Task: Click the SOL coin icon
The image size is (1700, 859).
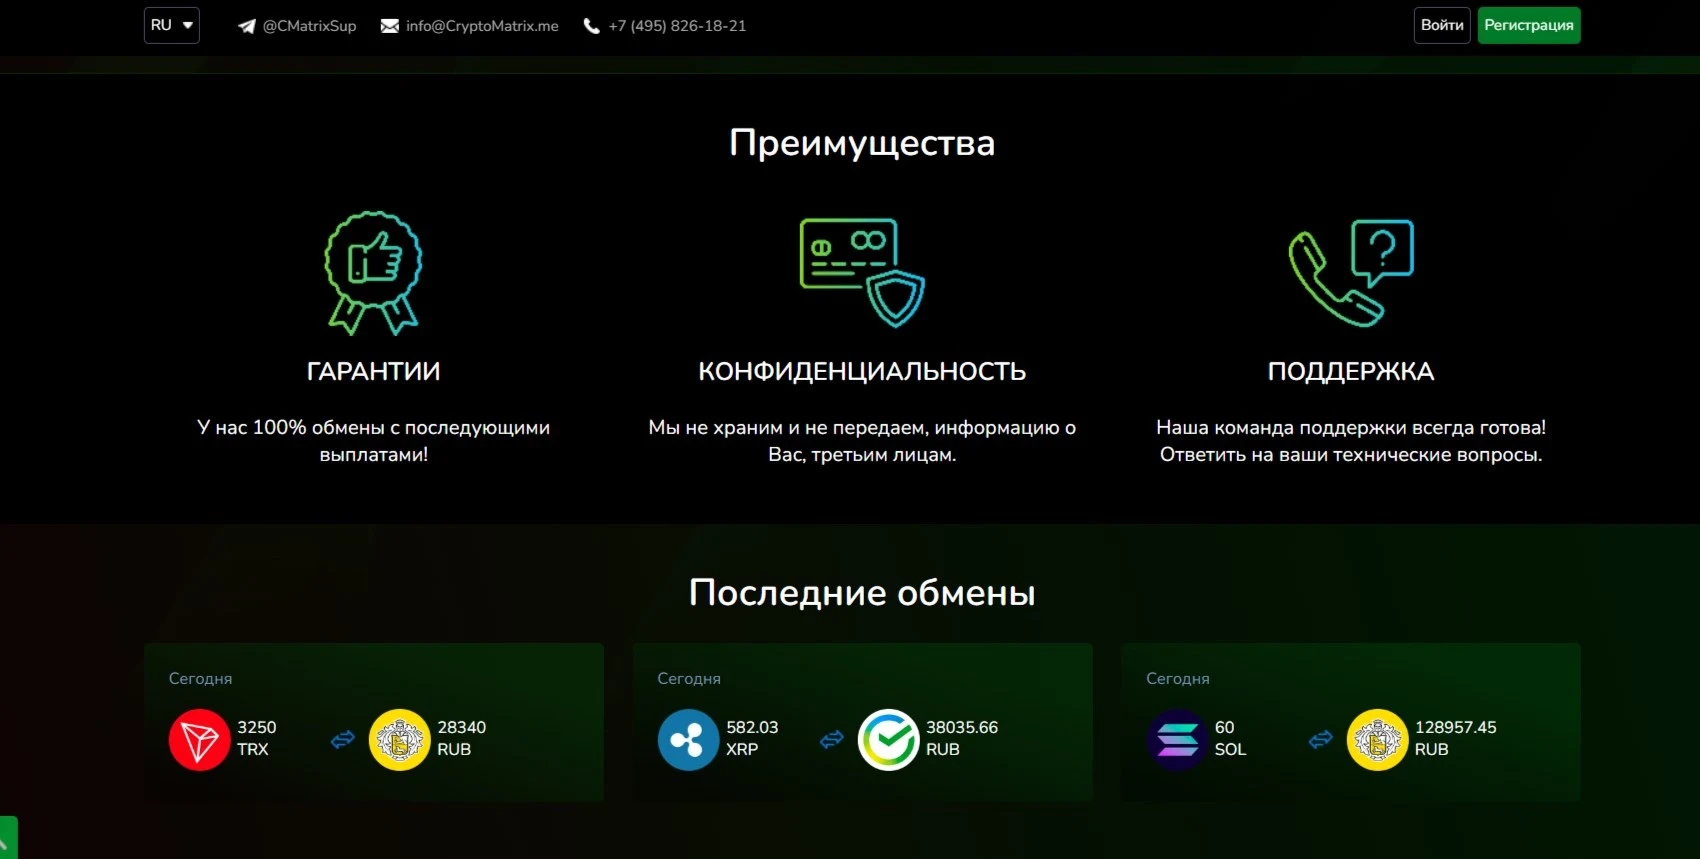Action: (1177, 740)
